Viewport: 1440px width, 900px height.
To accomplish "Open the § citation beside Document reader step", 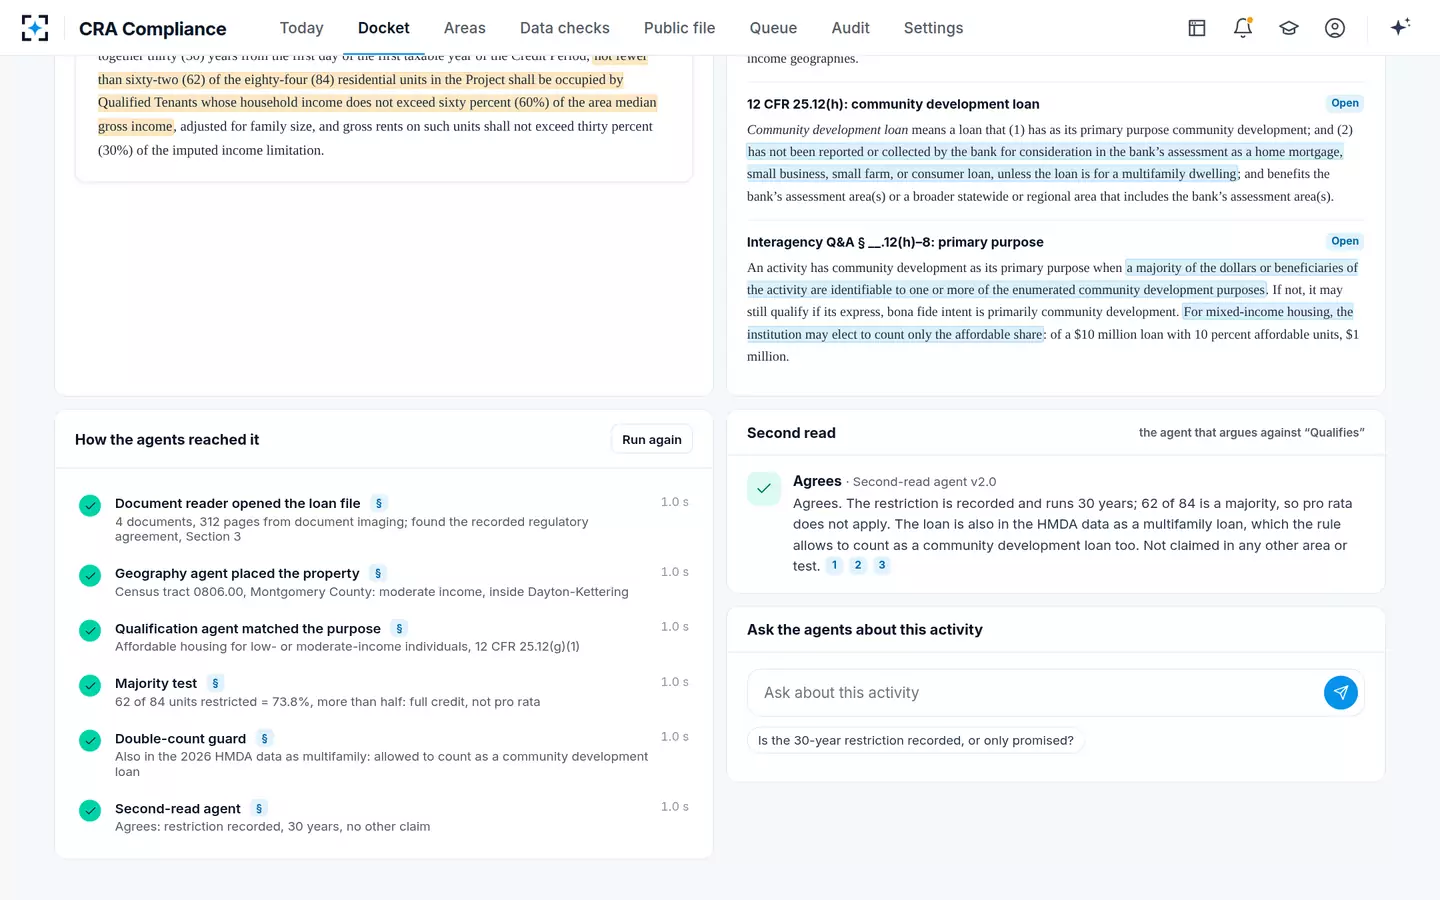I will [x=379, y=503].
